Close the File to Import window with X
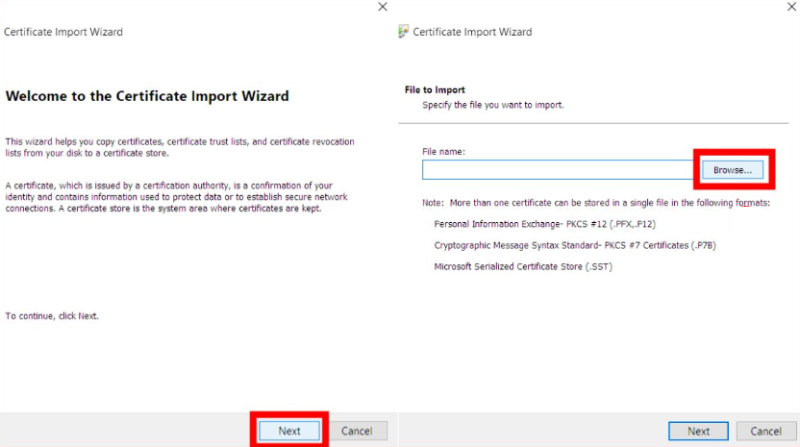 (792, 7)
